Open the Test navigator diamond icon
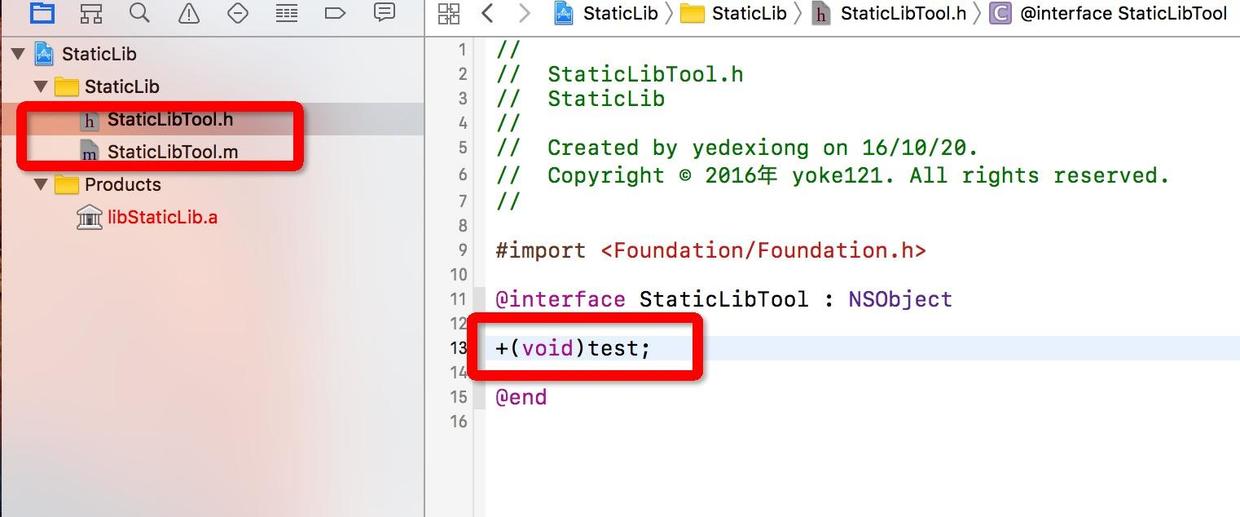 (238, 13)
